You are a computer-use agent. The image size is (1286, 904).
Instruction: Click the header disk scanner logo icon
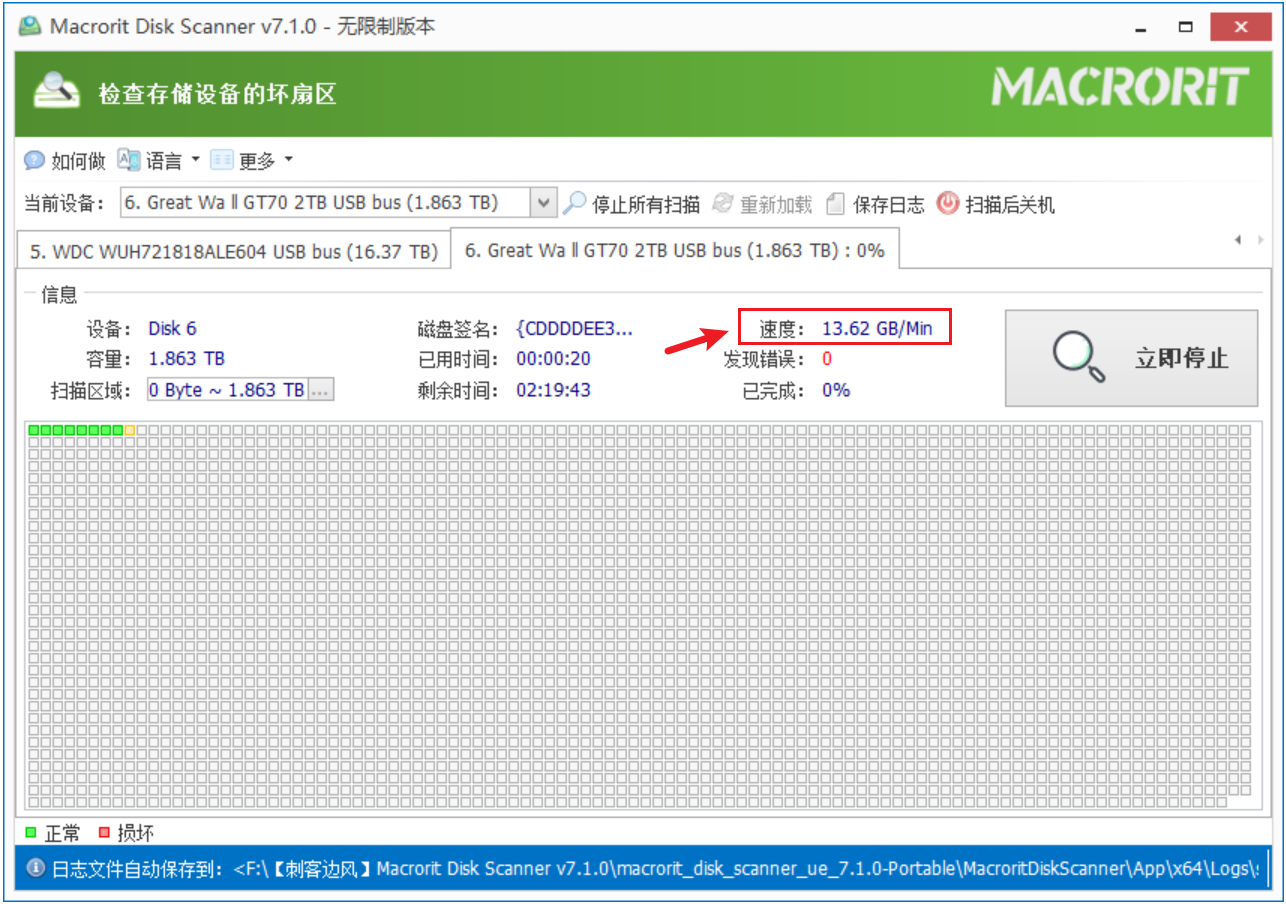(57, 92)
